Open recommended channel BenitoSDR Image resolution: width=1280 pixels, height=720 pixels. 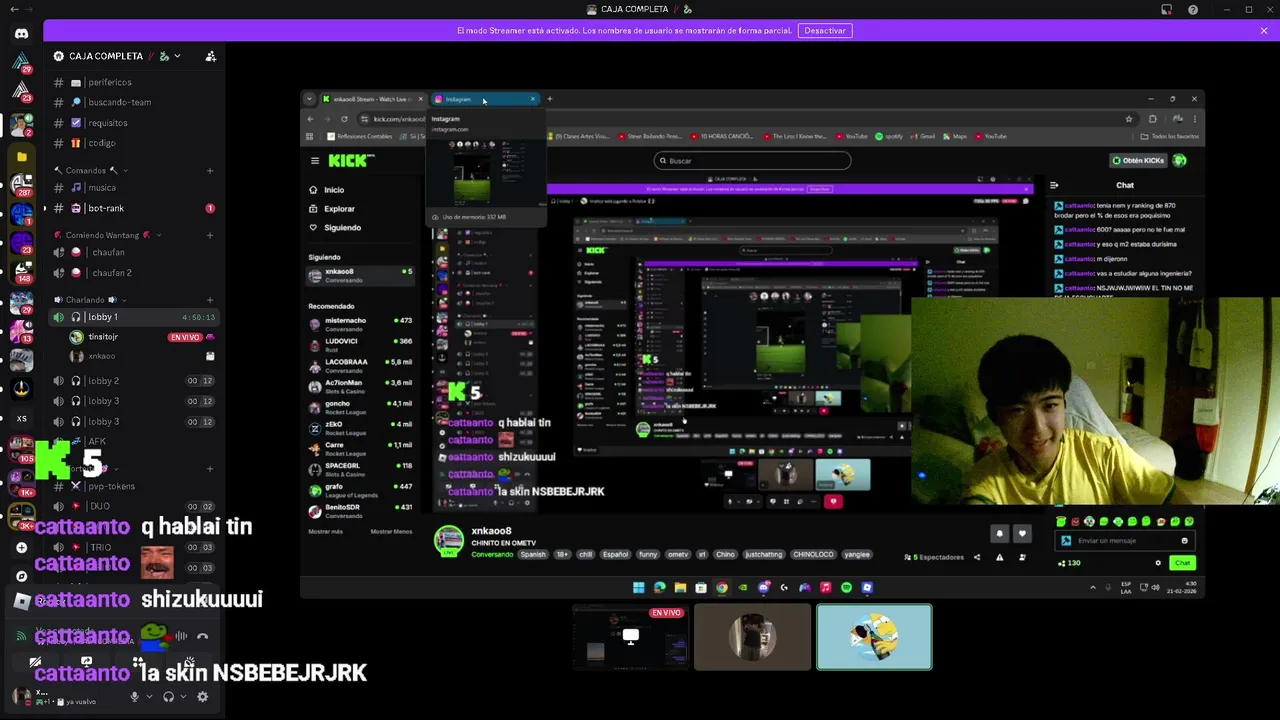point(360,511)
